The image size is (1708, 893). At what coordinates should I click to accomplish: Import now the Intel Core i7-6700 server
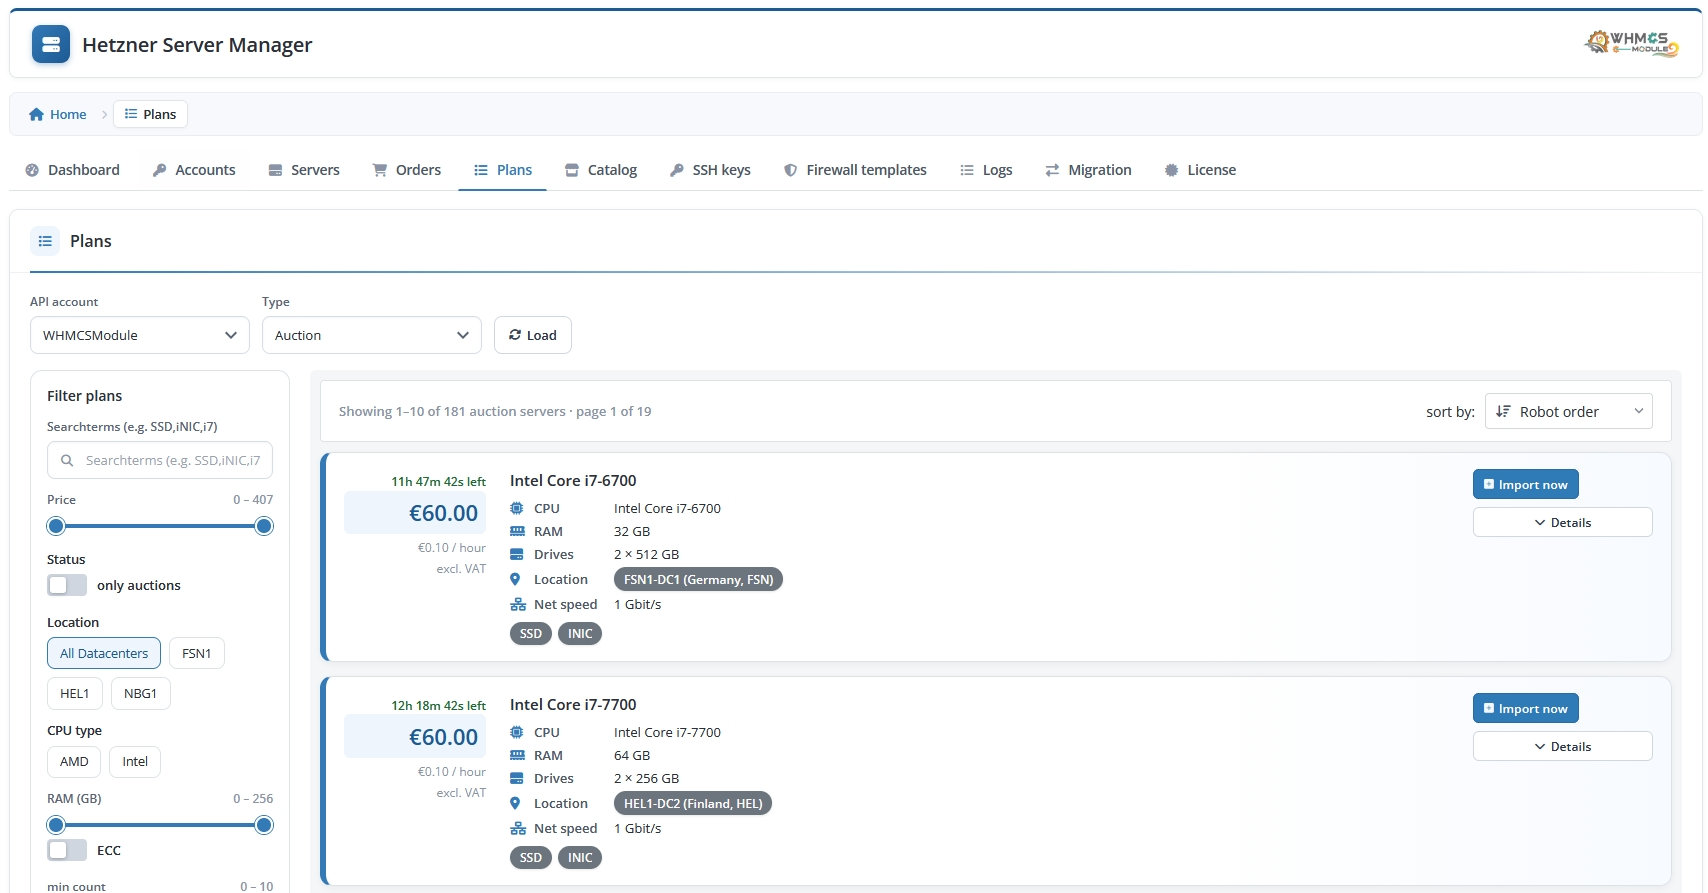coord(1526,484)
